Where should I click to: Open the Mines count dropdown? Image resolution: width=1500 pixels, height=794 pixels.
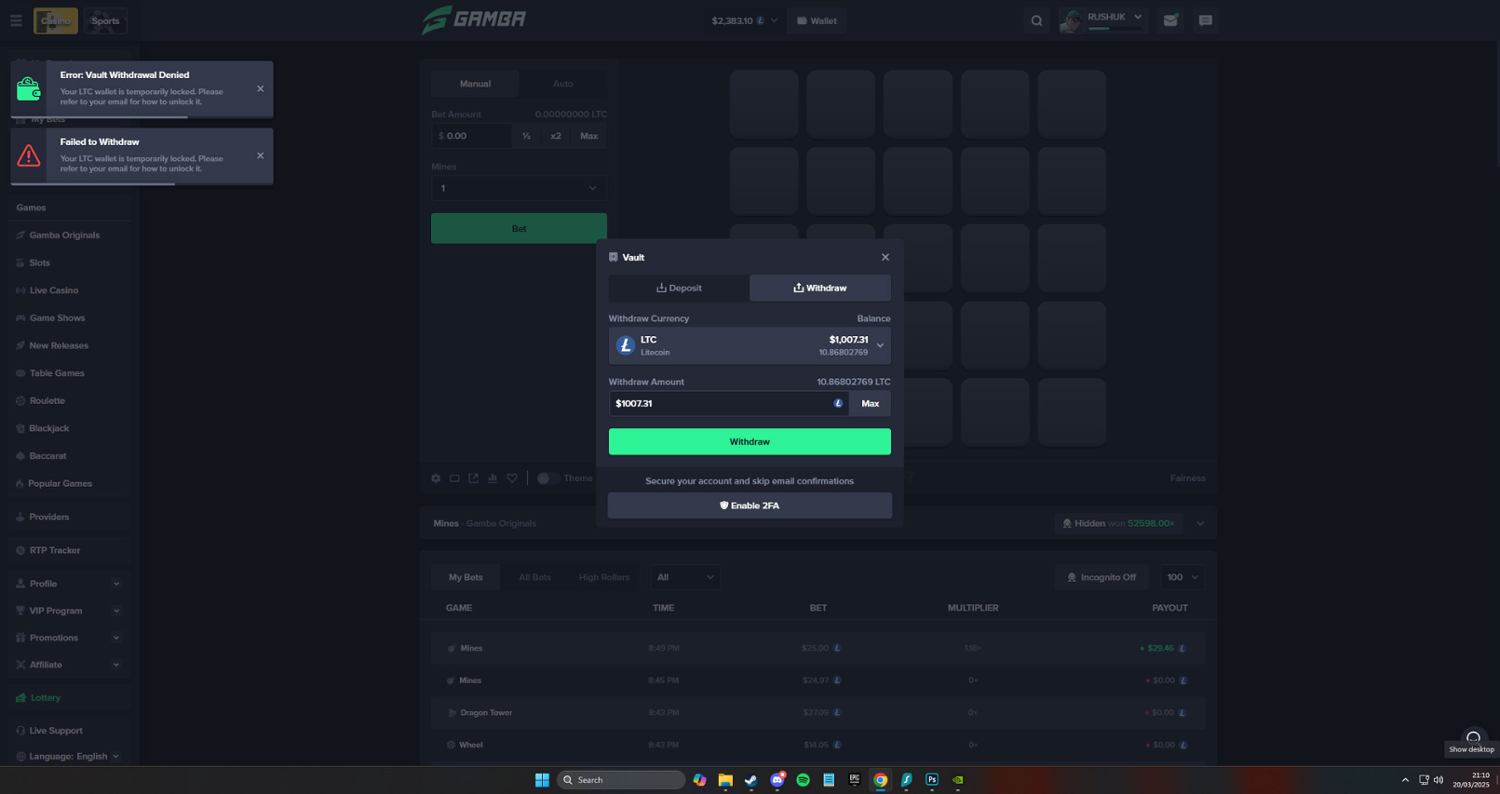(x=518, y=188)
